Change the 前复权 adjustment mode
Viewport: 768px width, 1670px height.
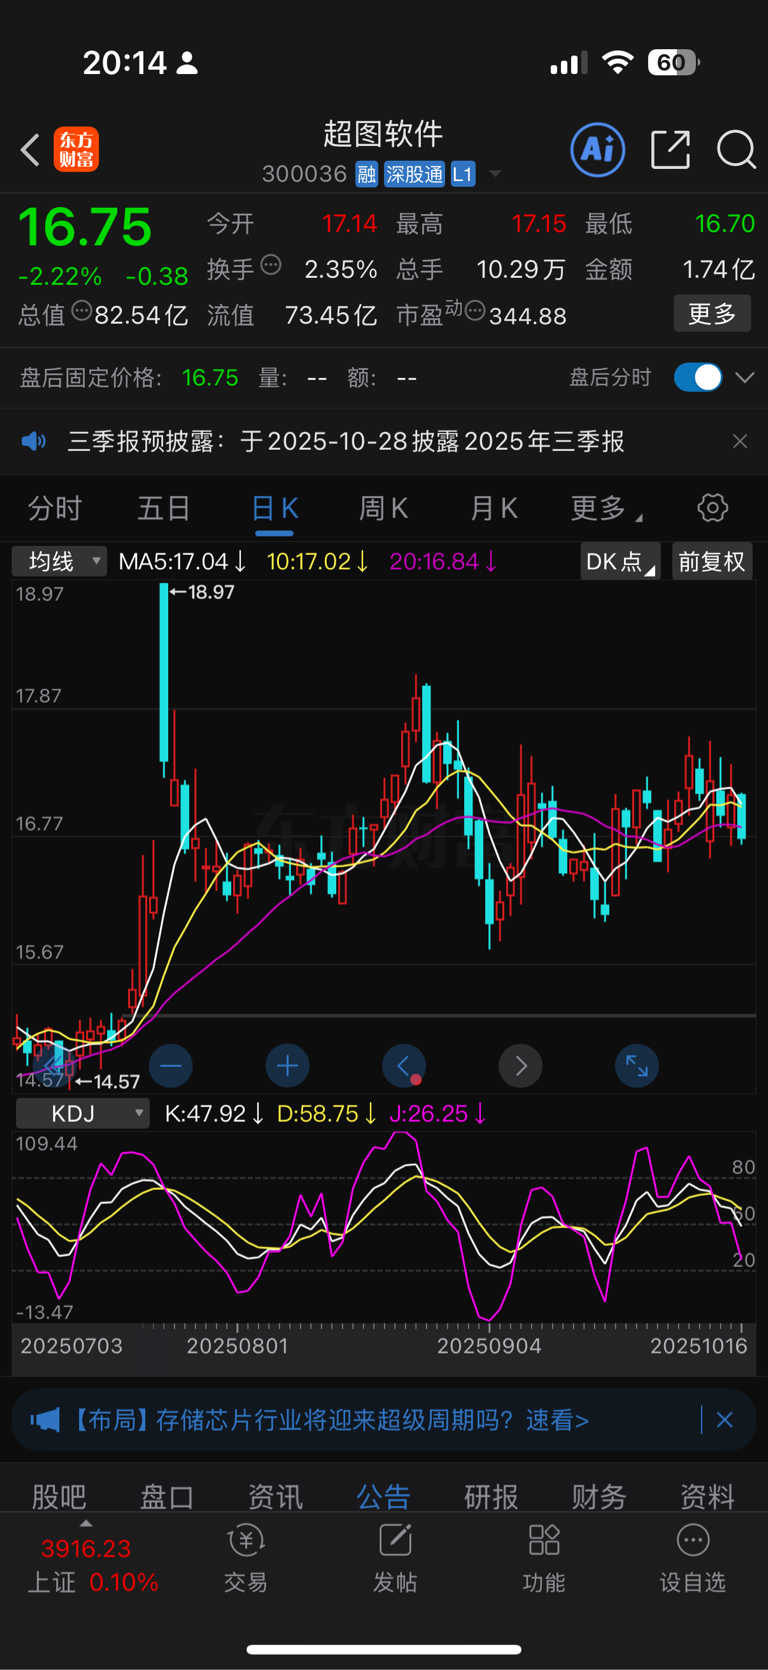tap(712, 561)
